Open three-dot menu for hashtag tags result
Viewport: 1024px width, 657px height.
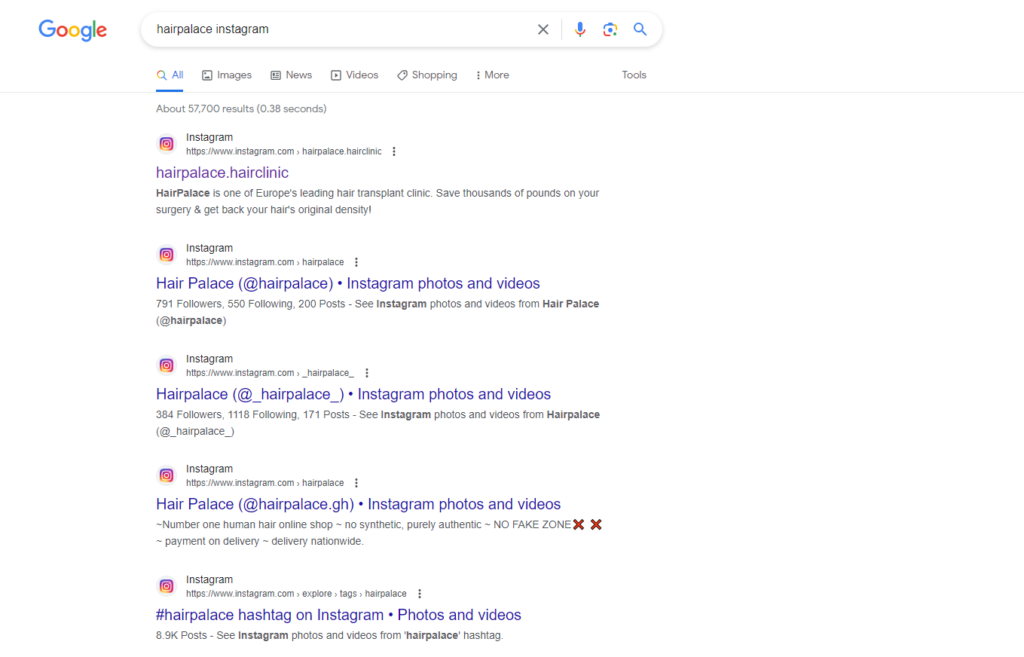point(419,594)
